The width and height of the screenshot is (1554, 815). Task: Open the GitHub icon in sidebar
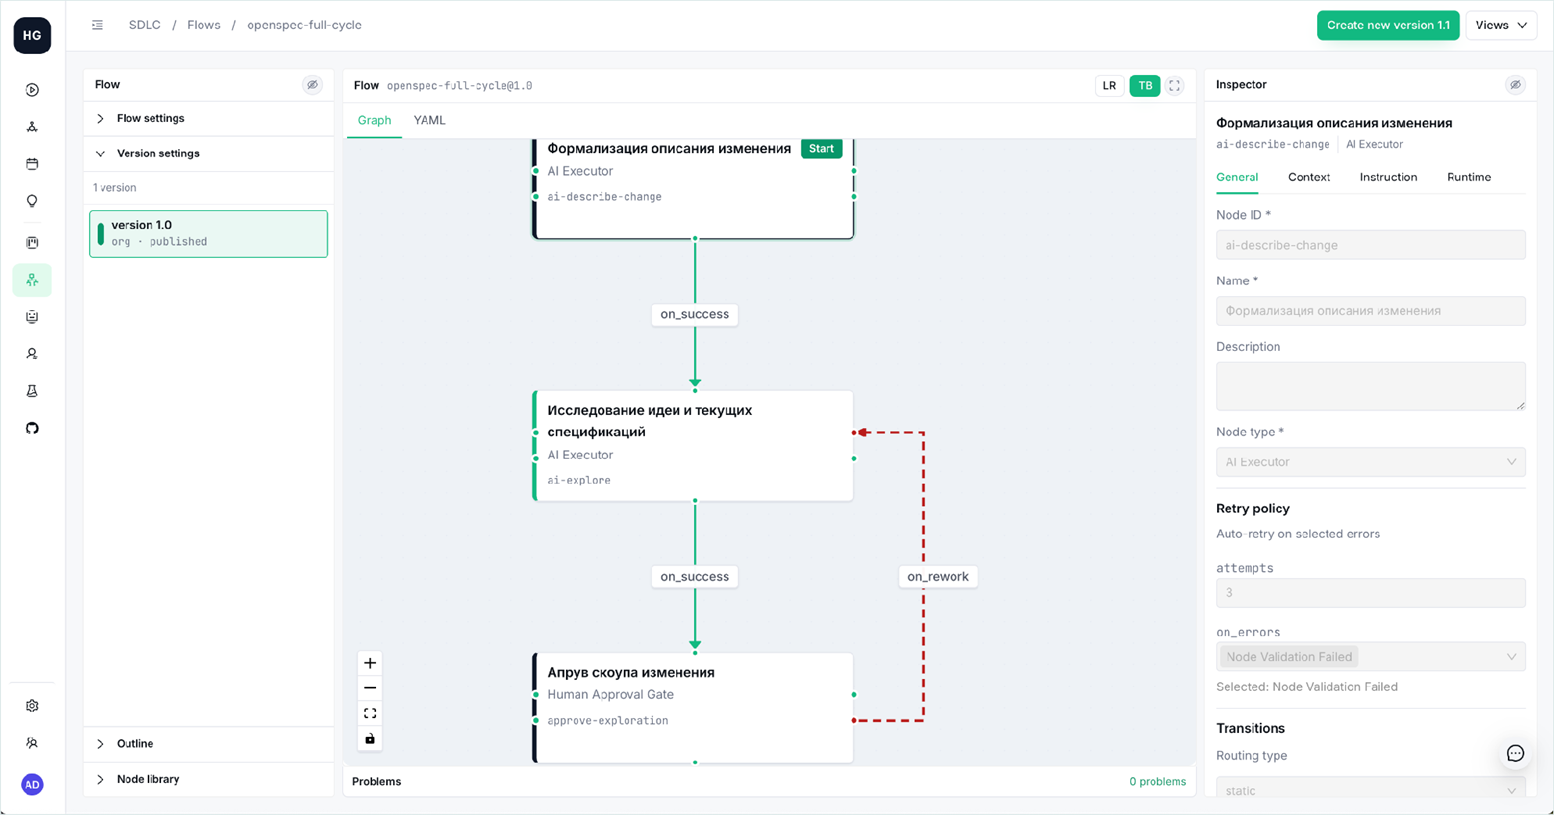coord(32,428)
